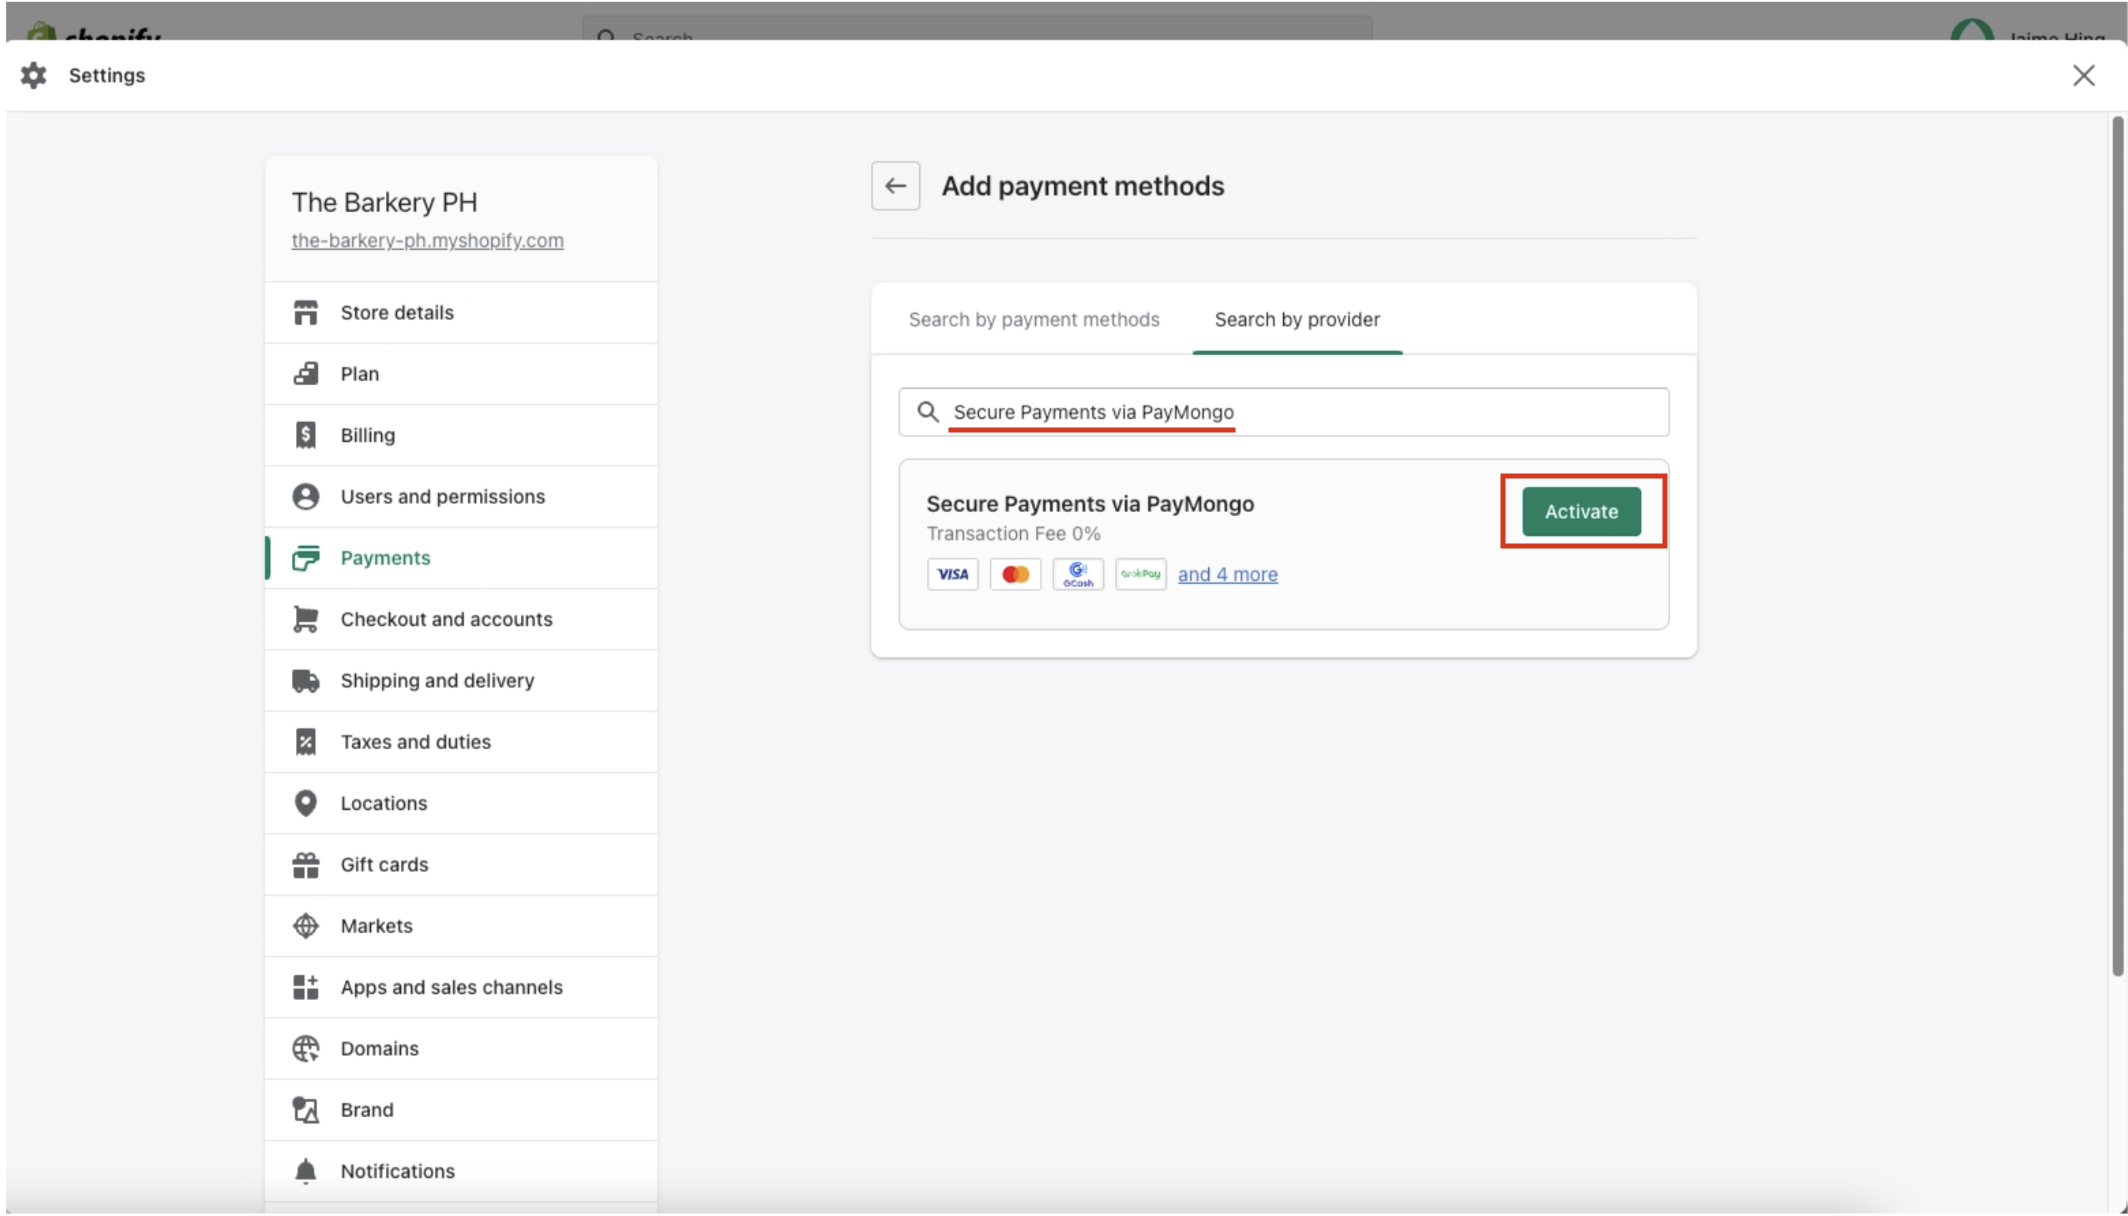
Task: Click the GCash payment logo
Action: tap(1077, 574)
